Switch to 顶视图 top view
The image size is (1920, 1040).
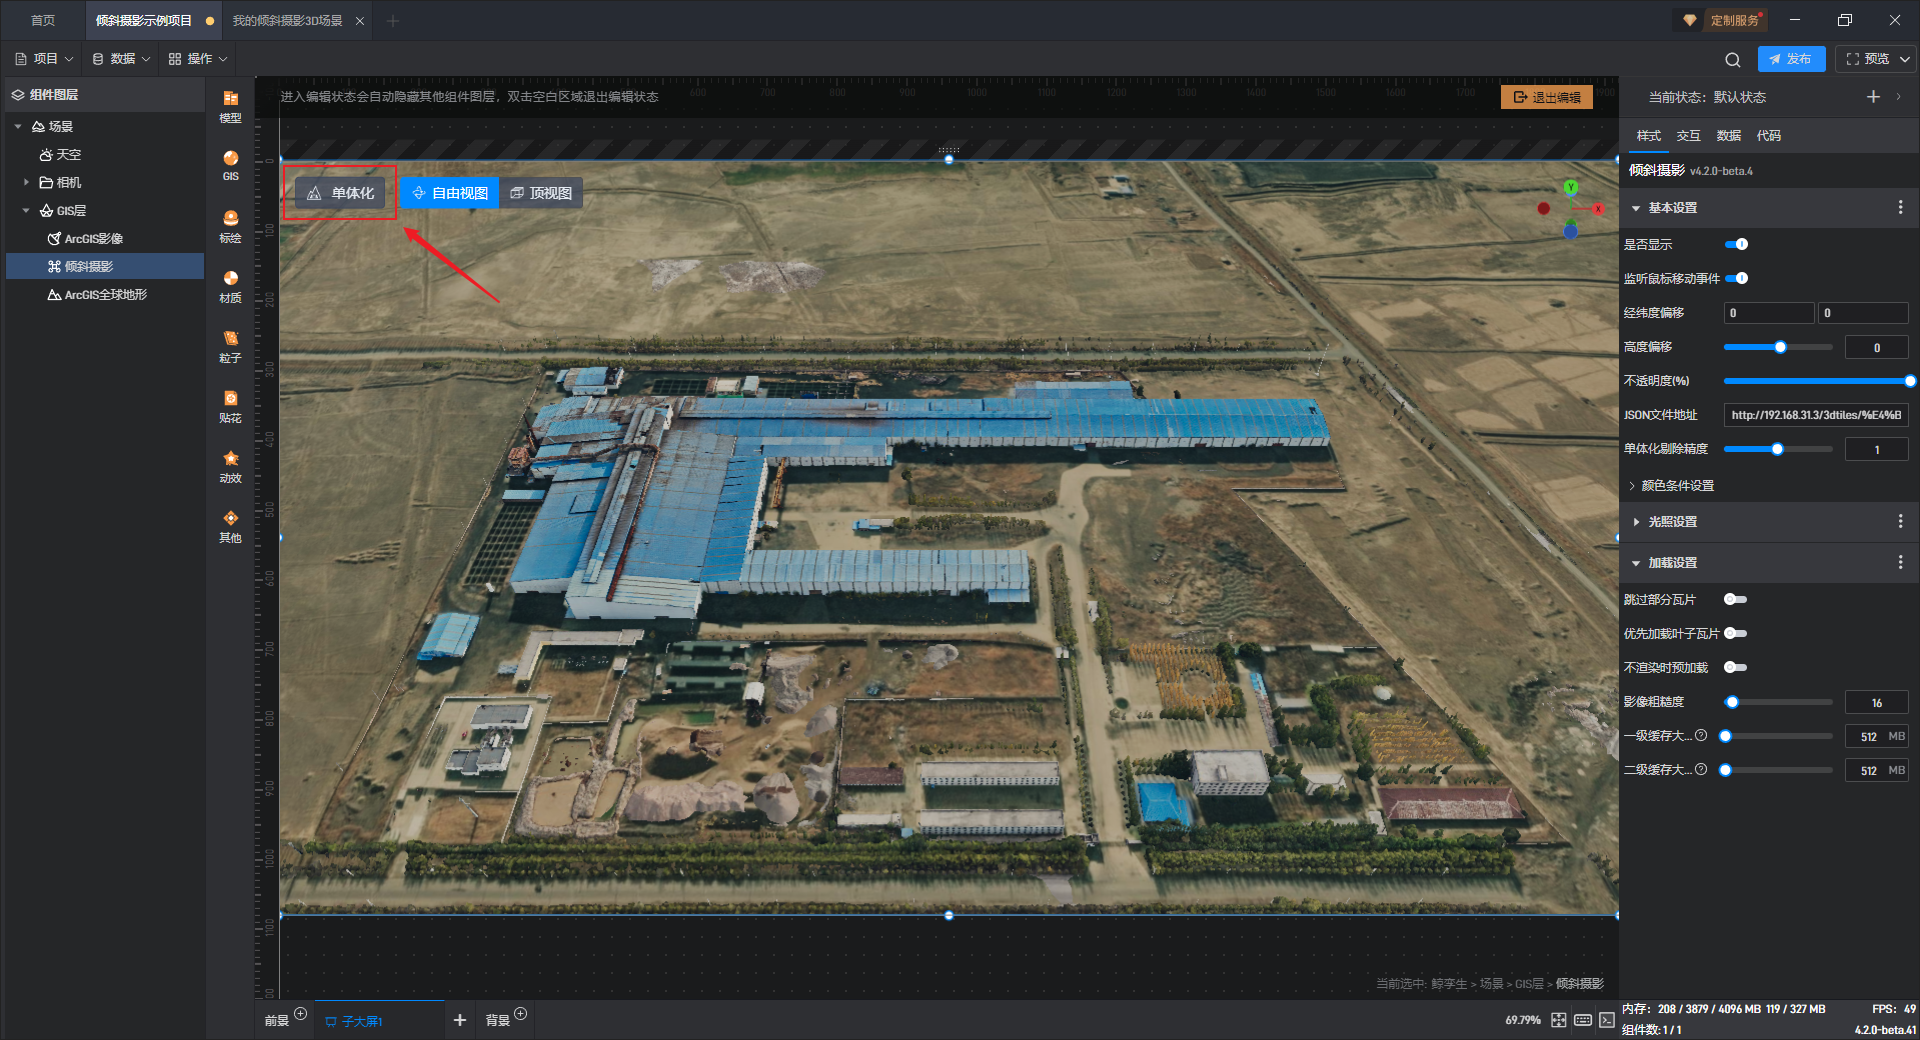click(541, 193)
